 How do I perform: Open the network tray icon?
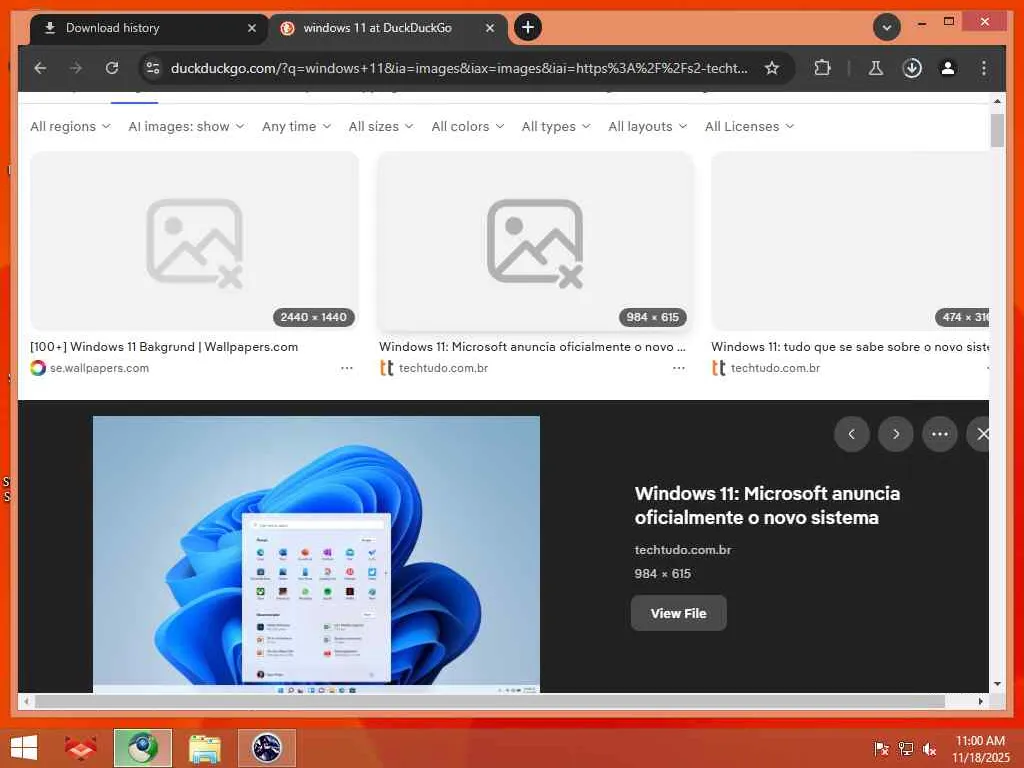click(x=905, y=748)
